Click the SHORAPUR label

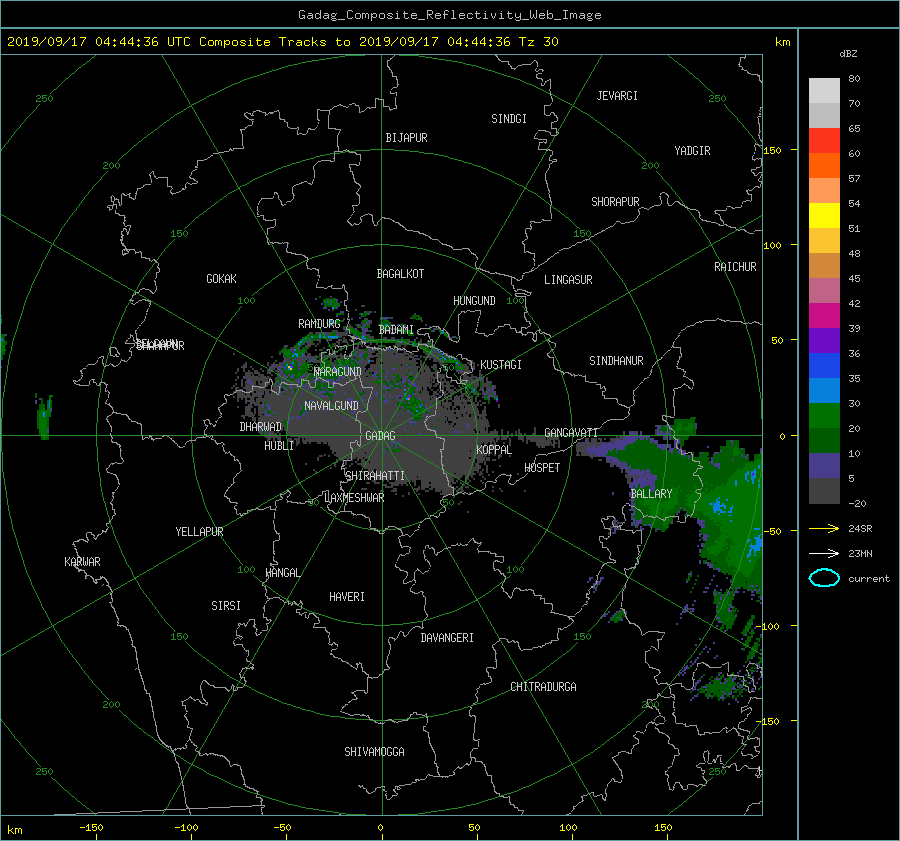[x=615, y=202]
